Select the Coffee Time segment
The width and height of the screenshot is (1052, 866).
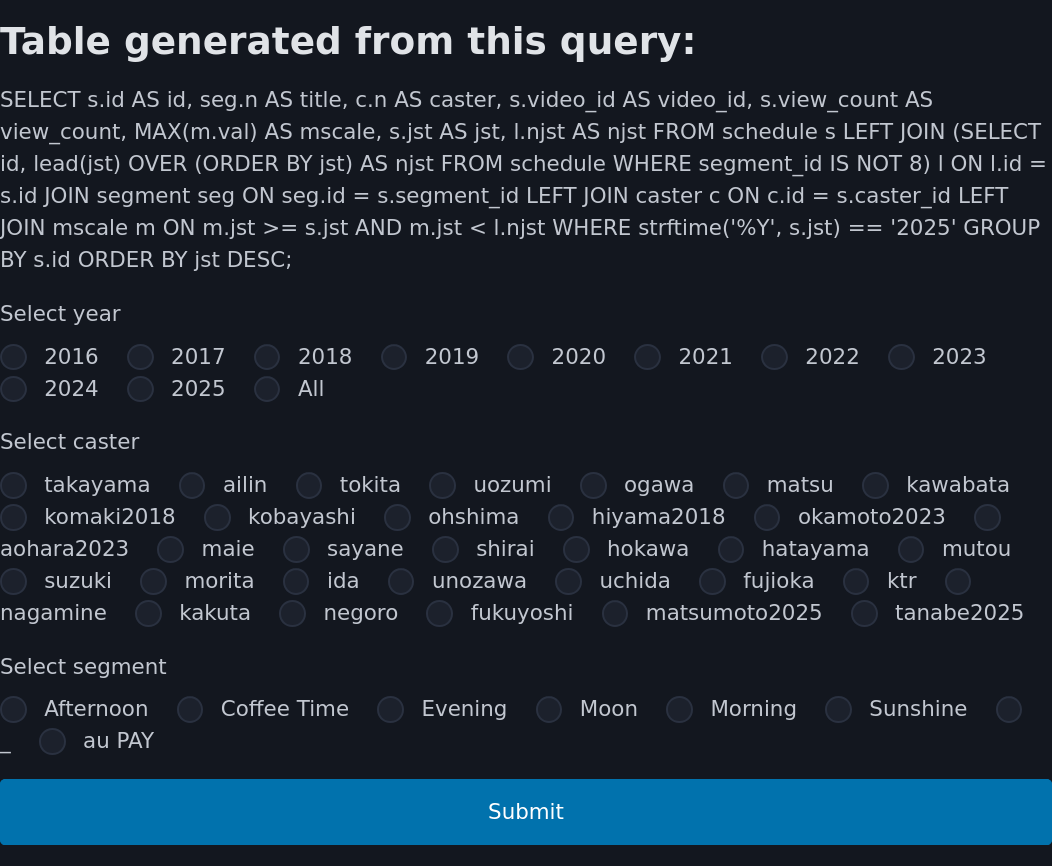pyautogui.click(x=190, y=710)
